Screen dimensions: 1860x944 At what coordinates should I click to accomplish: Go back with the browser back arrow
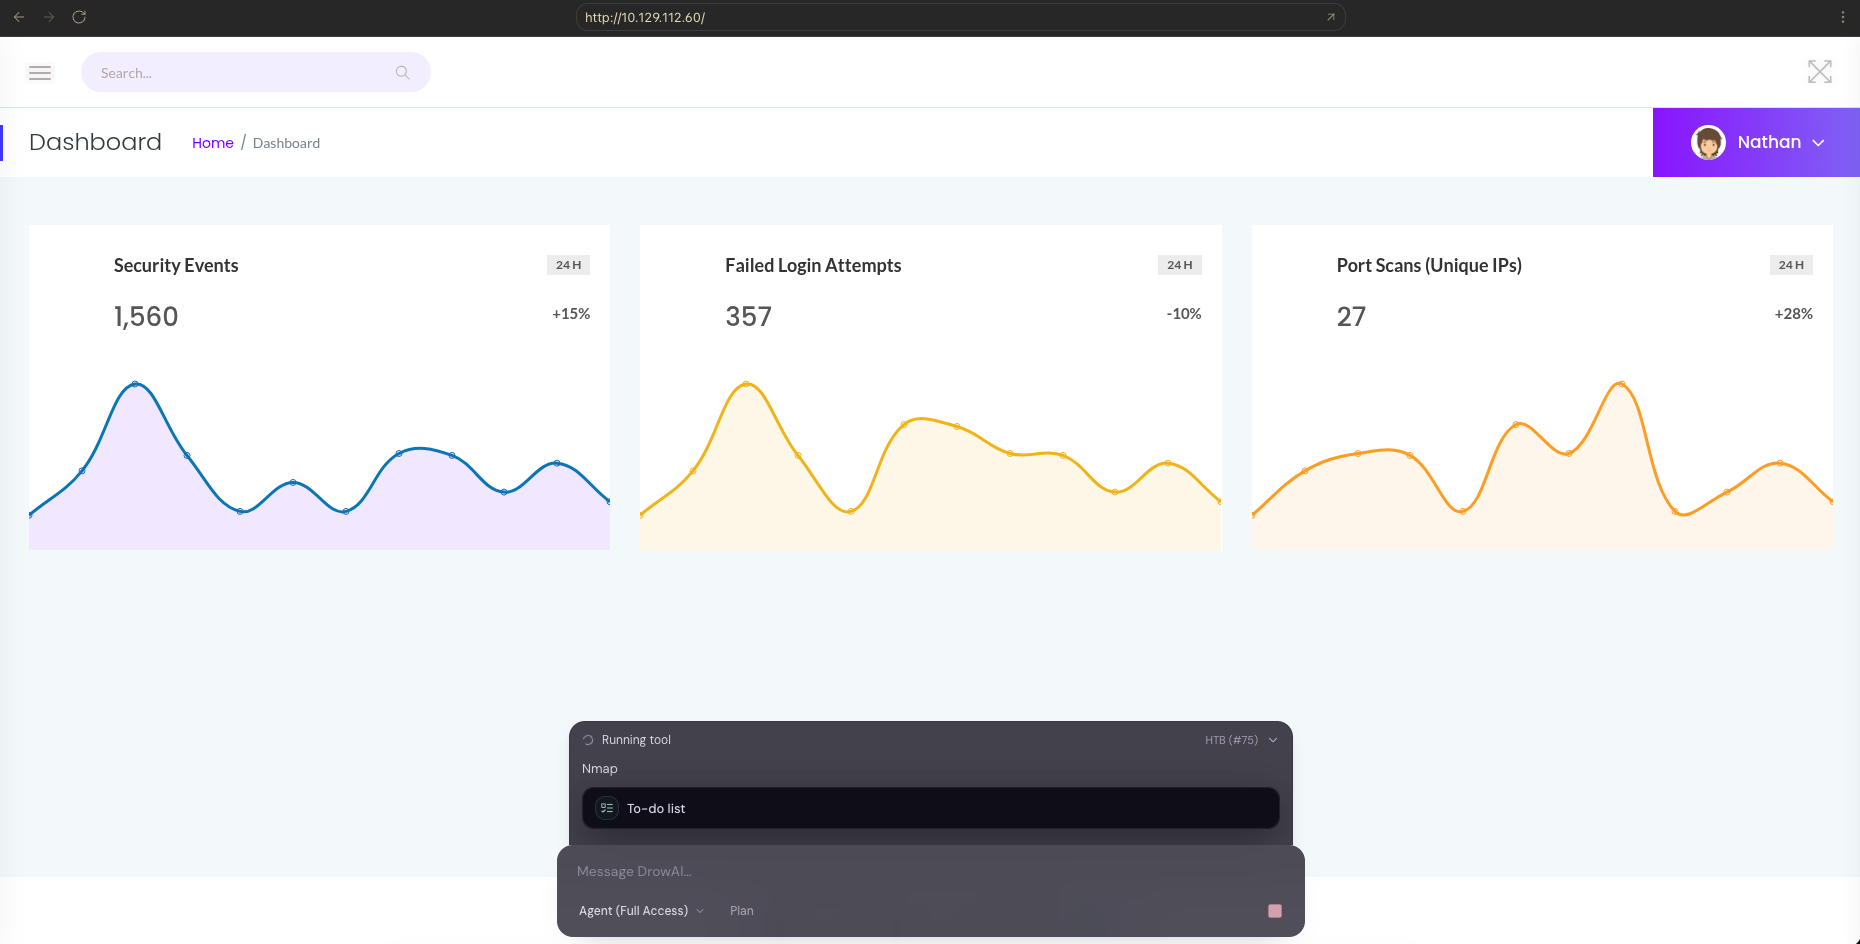19,17
